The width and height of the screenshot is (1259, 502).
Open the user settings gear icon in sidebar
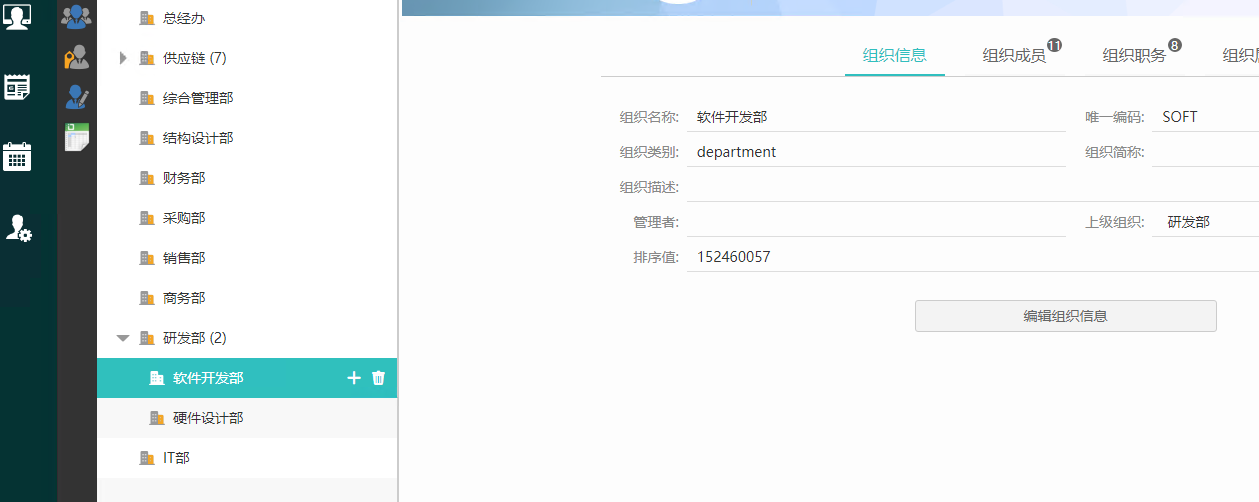pos(18,227)
